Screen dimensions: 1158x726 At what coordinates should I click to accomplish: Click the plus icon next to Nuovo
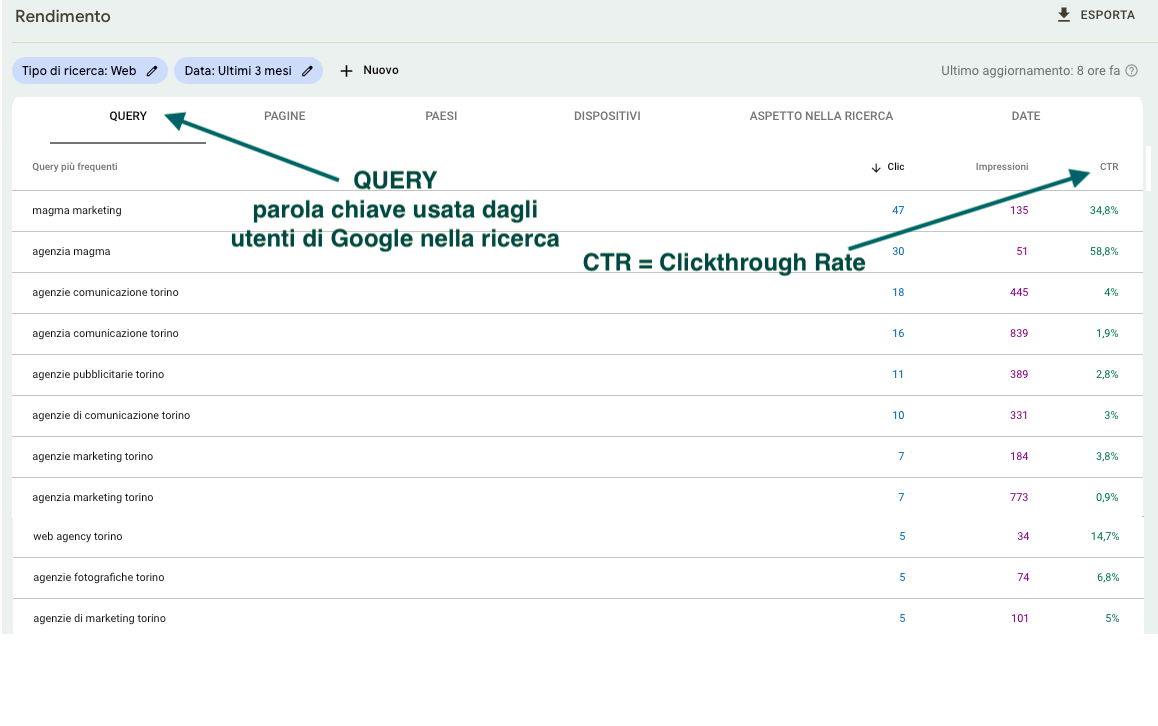[x=345, y=70]
